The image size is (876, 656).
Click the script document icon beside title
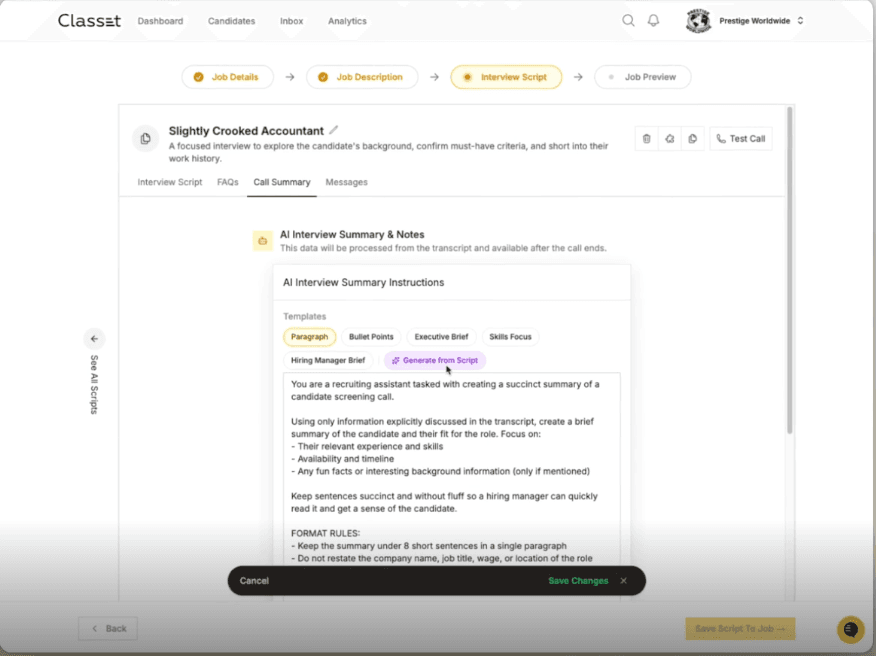[145, 139]
